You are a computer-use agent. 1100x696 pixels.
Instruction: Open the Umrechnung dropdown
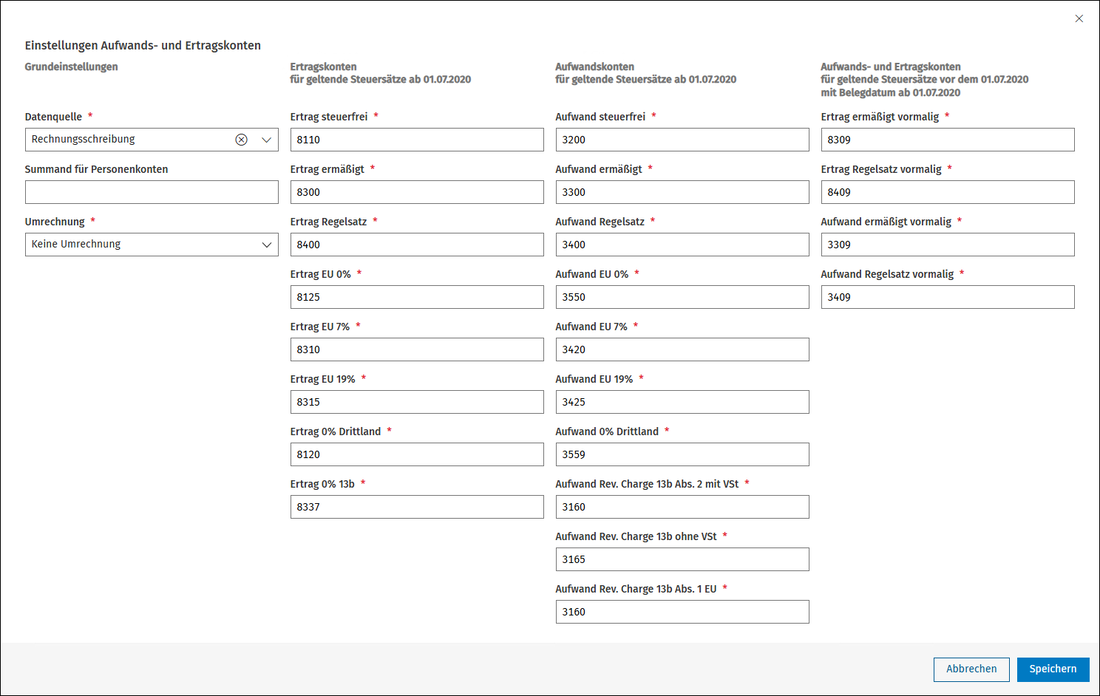tap(152, 244)
